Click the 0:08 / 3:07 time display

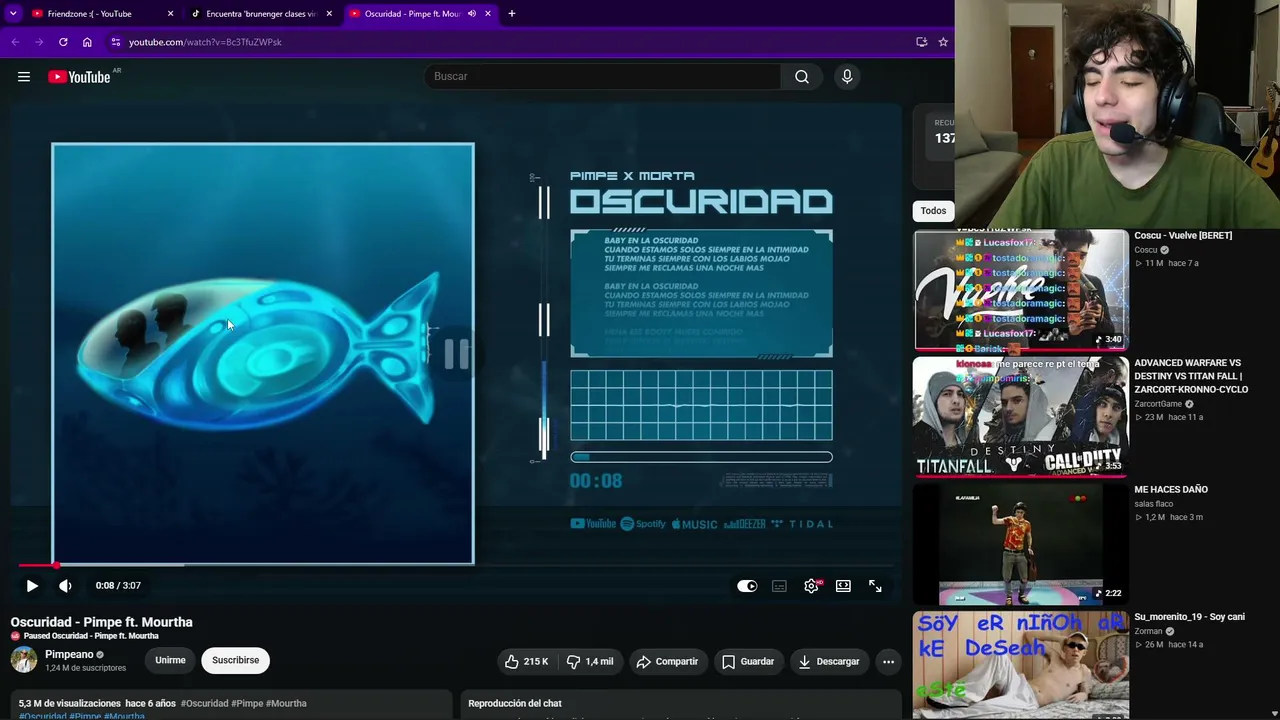point(118,586)
